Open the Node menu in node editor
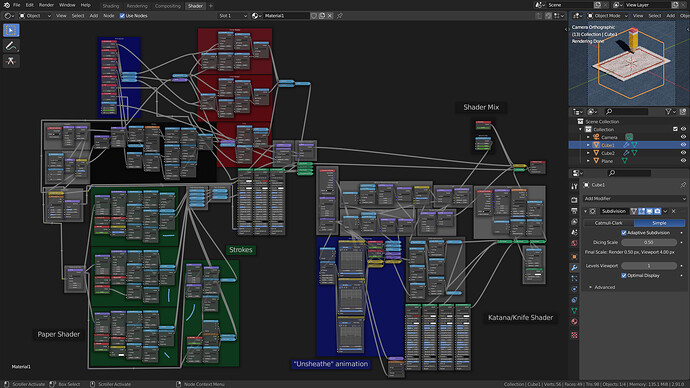690x388 pixels. click(x=108, y=16)
